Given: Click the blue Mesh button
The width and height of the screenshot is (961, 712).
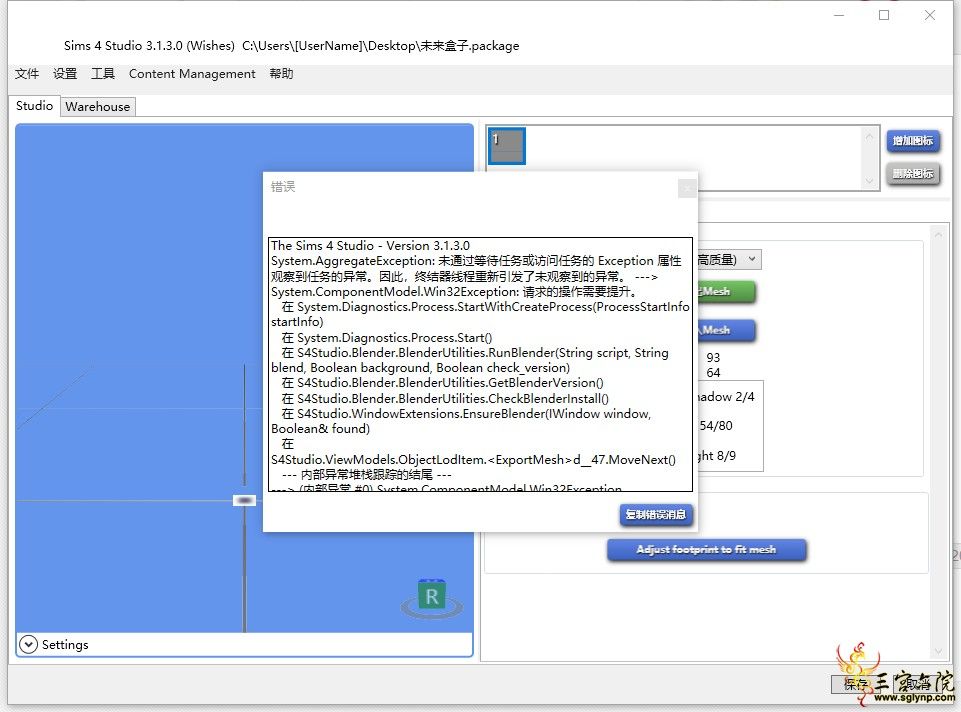Looking at the screenshot, I should click(726, 330).
